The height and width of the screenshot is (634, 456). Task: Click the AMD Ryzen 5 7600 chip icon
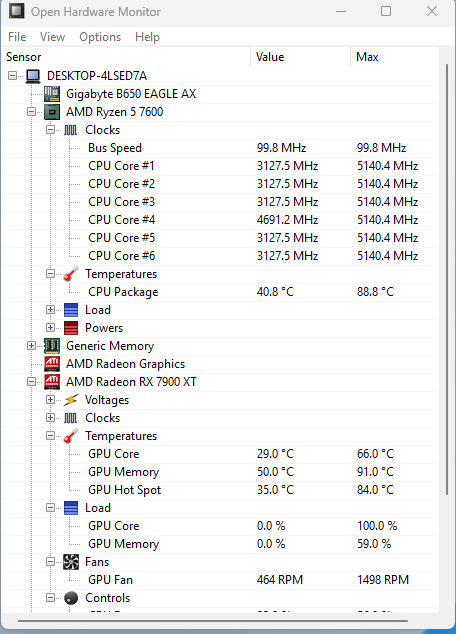point(52,112)
